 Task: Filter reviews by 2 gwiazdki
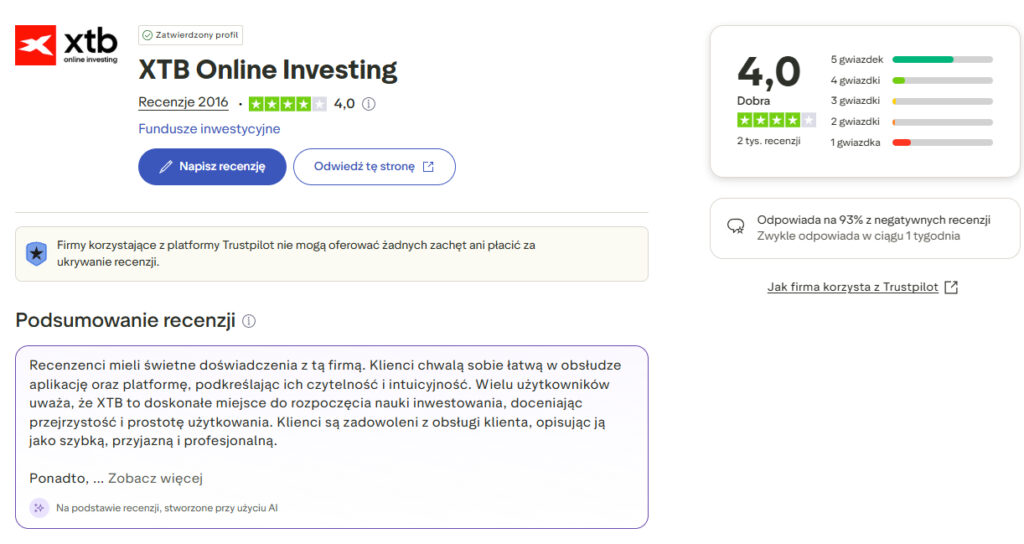click(x=911, y=121)
